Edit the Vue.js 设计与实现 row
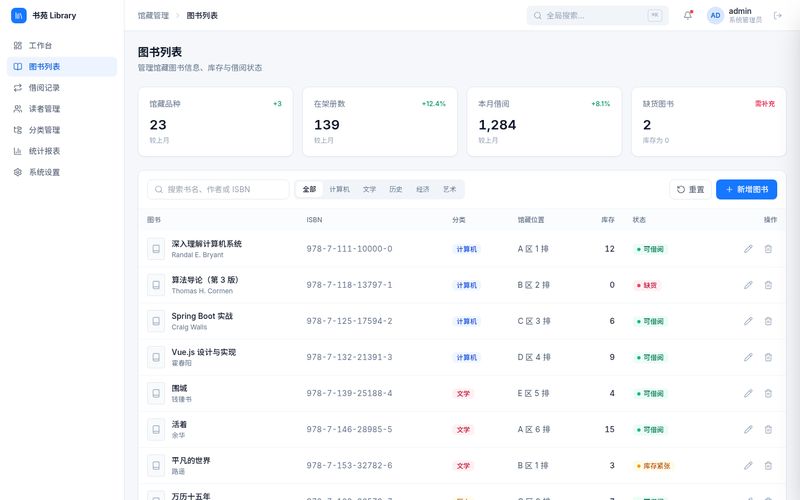 click(748, 357)
